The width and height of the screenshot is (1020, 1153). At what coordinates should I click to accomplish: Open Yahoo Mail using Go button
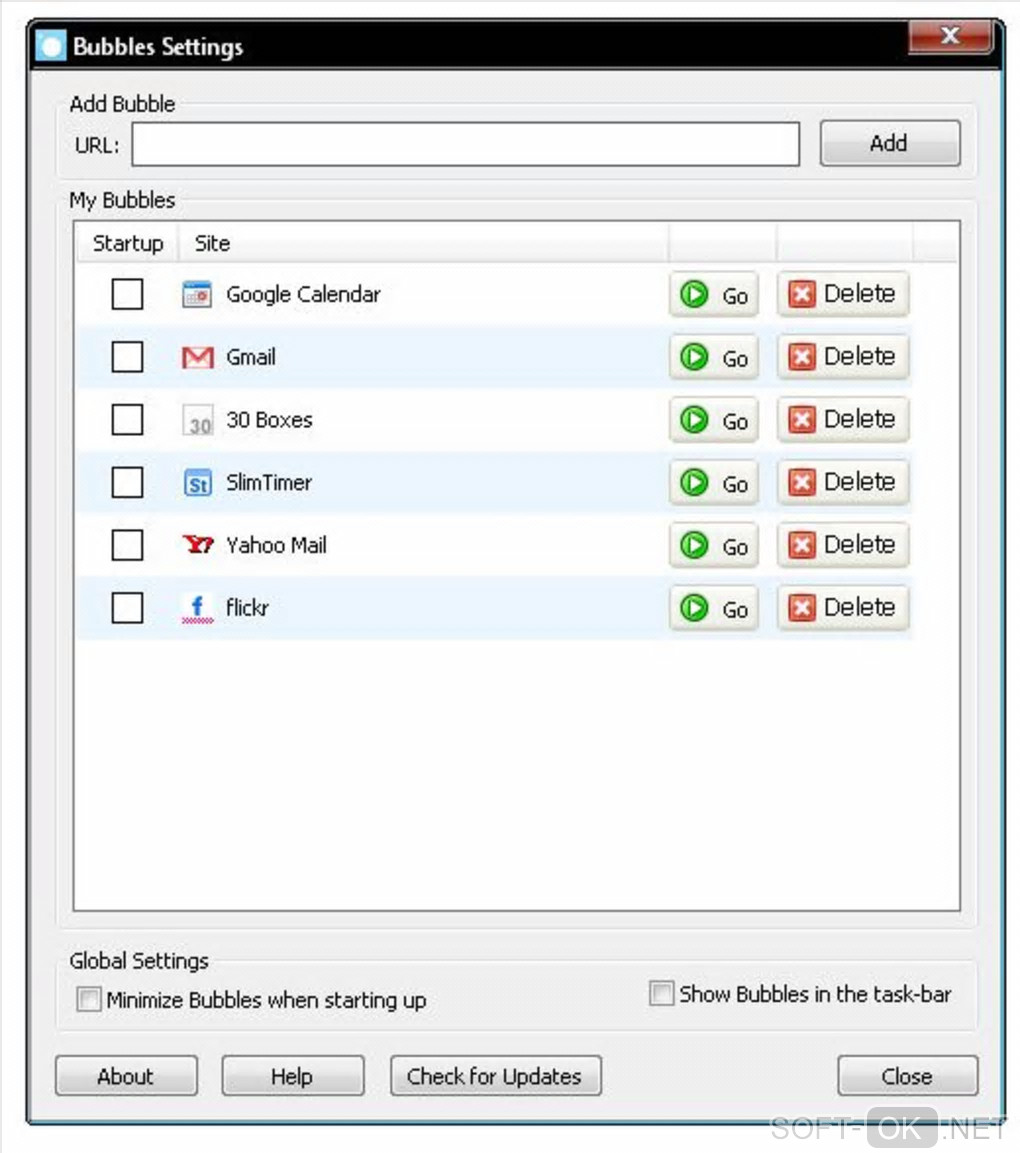[x=713, y=546]
